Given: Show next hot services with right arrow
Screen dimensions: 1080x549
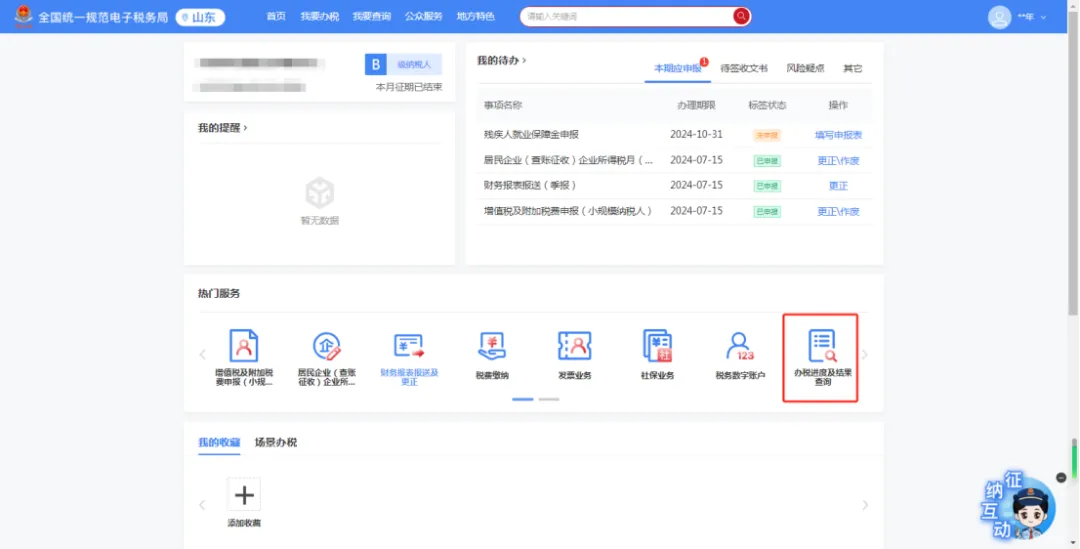Looking at the screenshot, I should [x=865, y=355].
